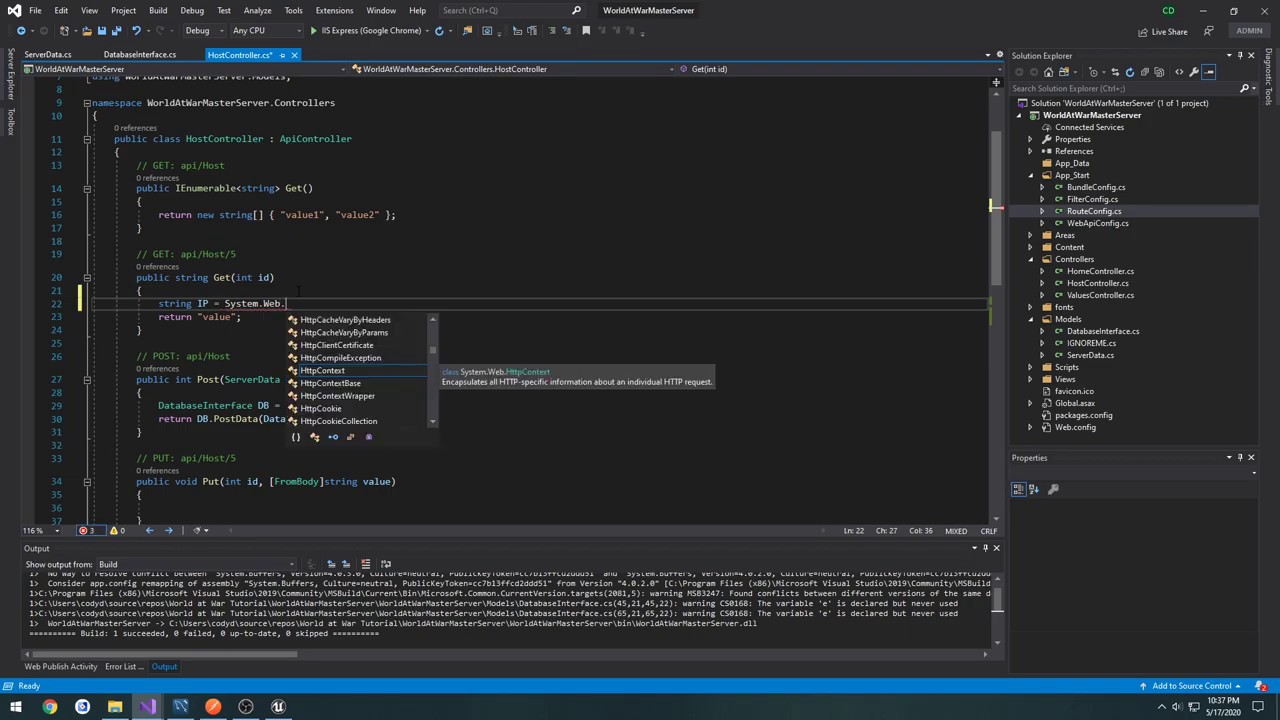The height and width of the screenshot is (720, 1280).
Task: Toggle auto-hide pin on Output panel
Action: (x=985, y=548)
